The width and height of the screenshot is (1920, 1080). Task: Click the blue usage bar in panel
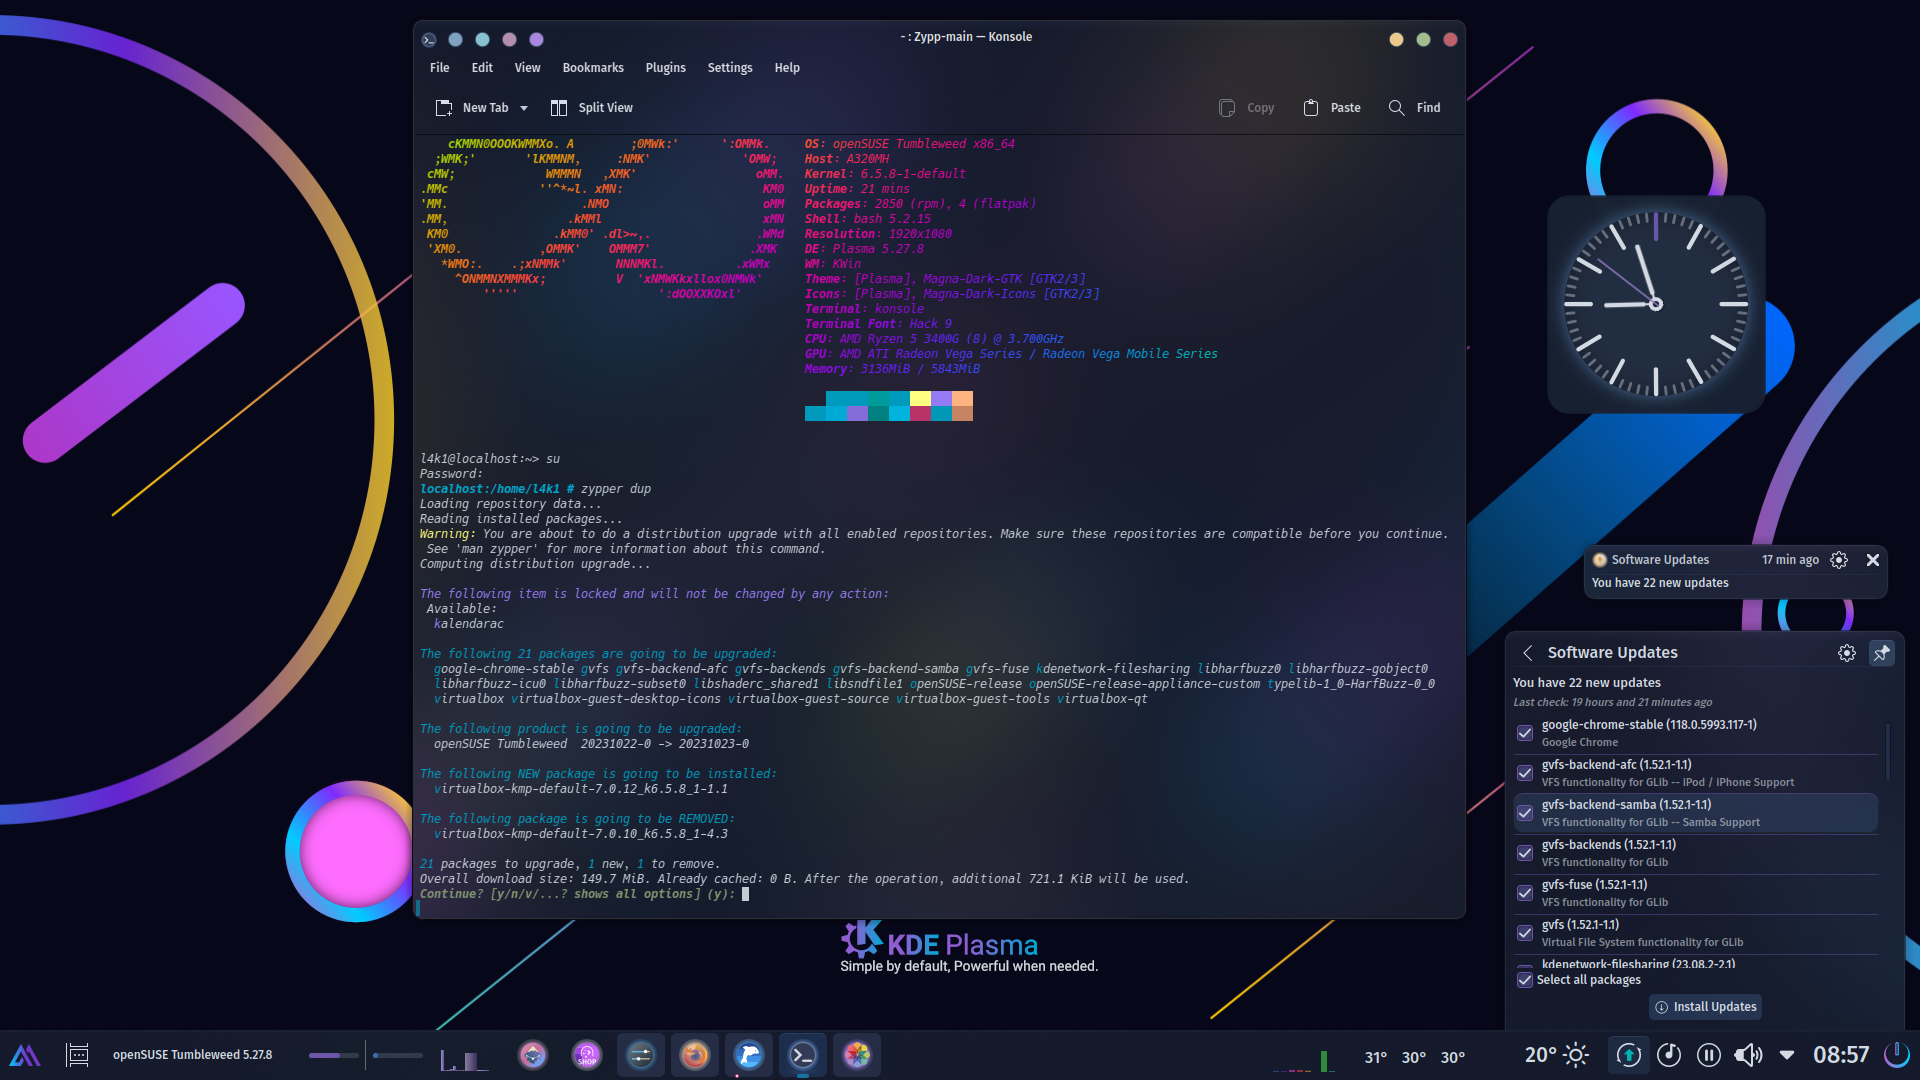(x=398, y=1055)
